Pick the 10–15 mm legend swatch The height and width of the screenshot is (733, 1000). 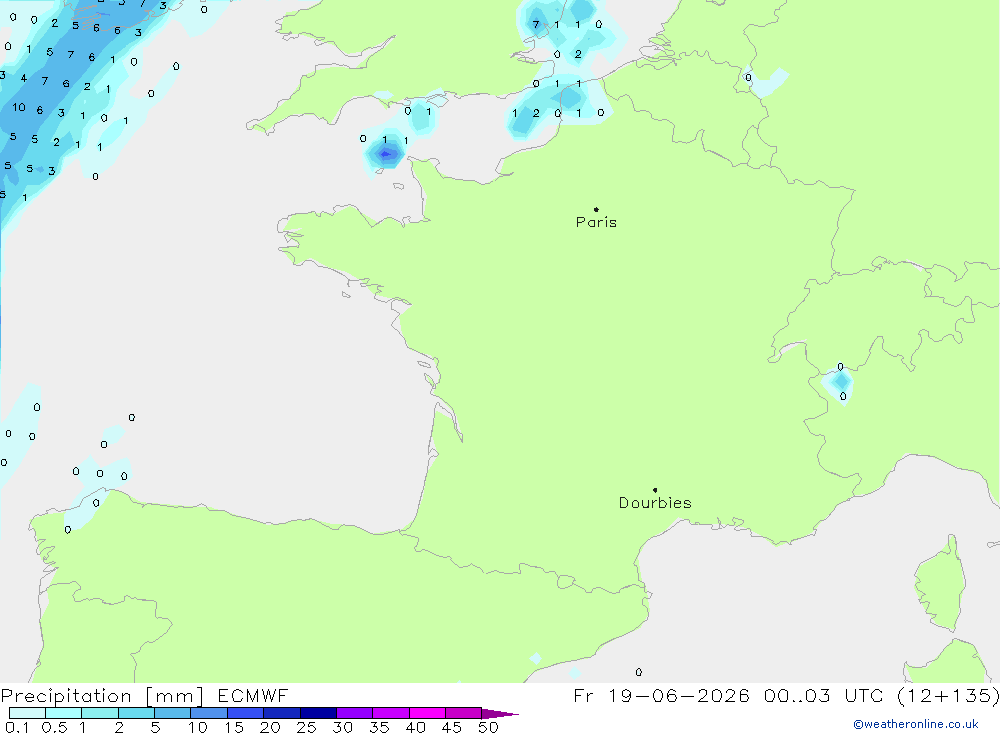209,713
